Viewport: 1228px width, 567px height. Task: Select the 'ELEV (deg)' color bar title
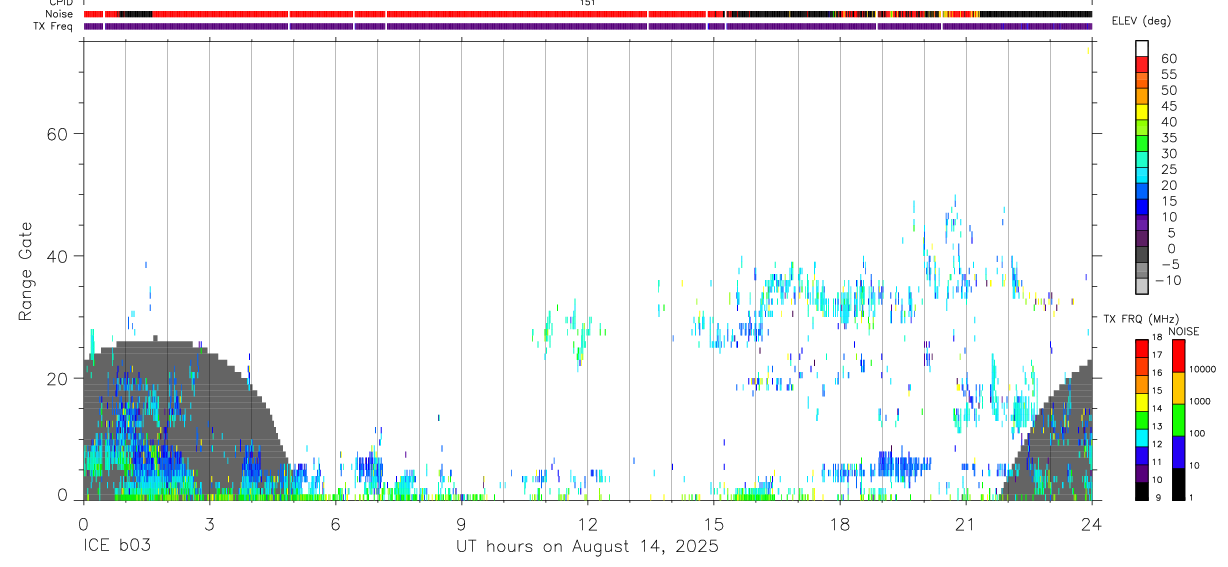click(1141, 21)
